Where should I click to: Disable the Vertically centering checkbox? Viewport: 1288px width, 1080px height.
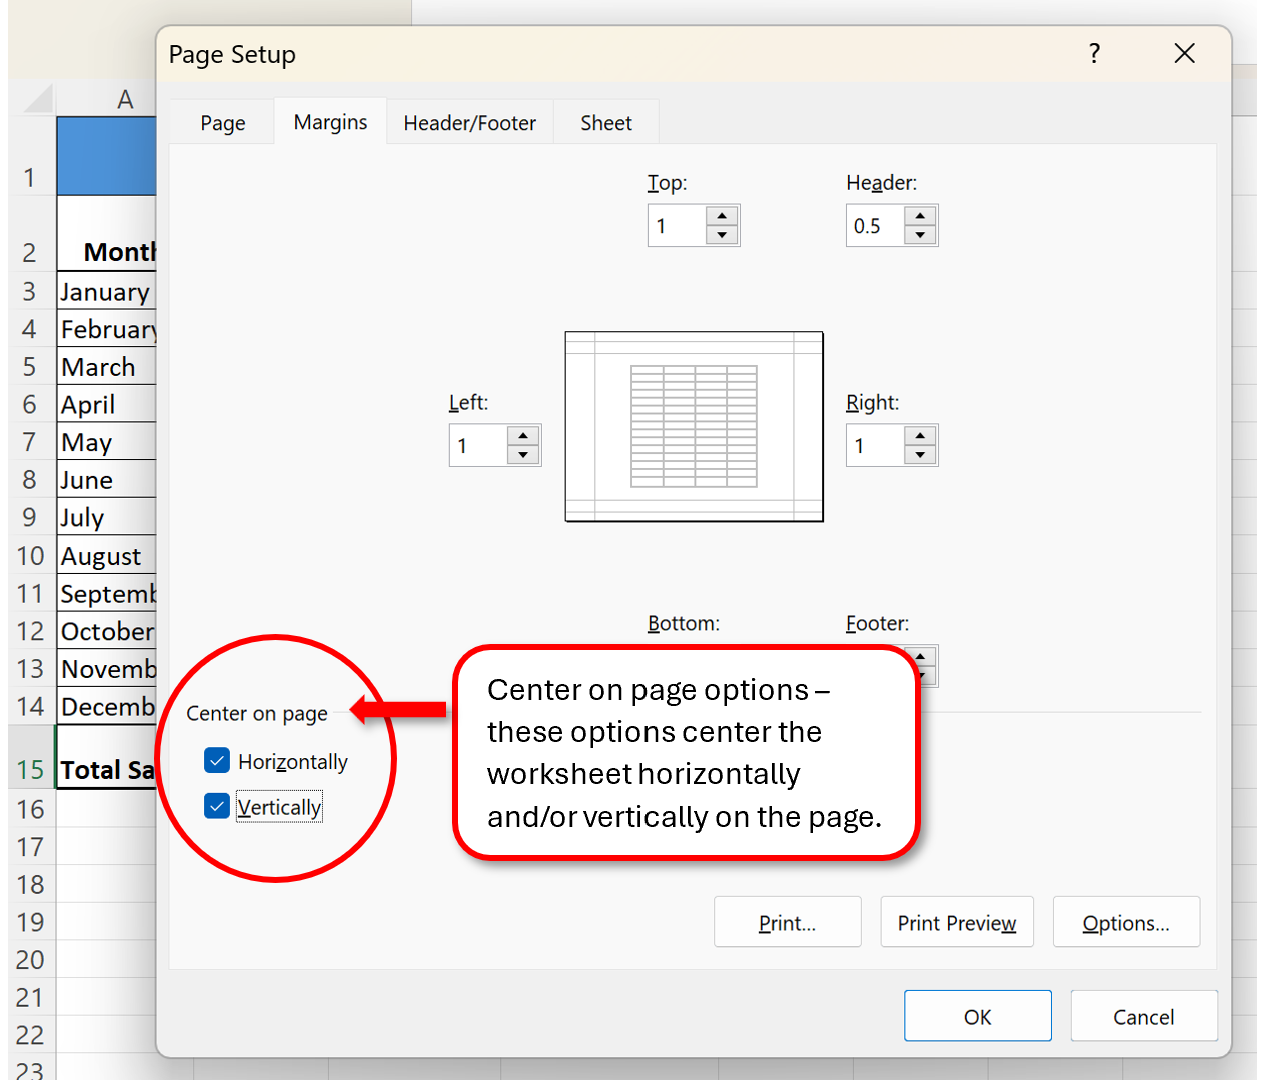(216, 806)
